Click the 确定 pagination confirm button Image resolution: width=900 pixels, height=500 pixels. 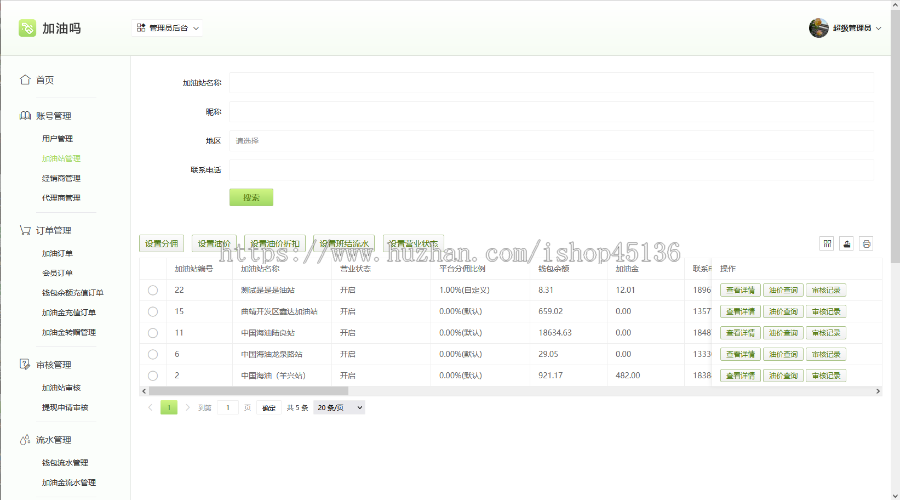[x=269, y=408]
